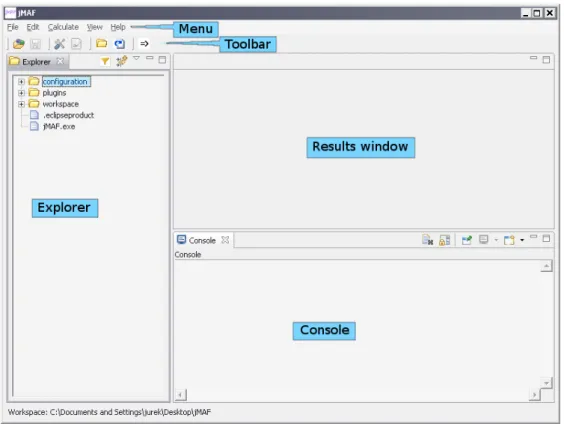Screen dimensions: 564x424
Task: Click the yellow funnel filter icon in Explorer
Action: click(x=105, y=61)
